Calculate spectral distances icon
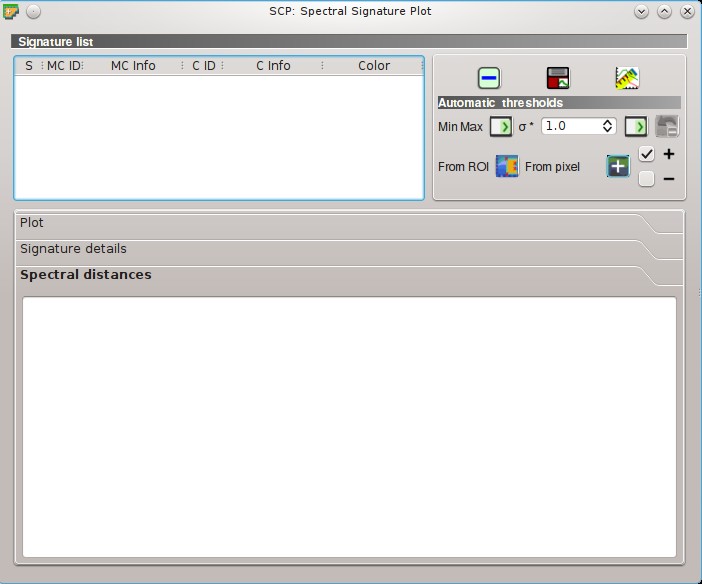702x584 pixels. pos(627,78)
